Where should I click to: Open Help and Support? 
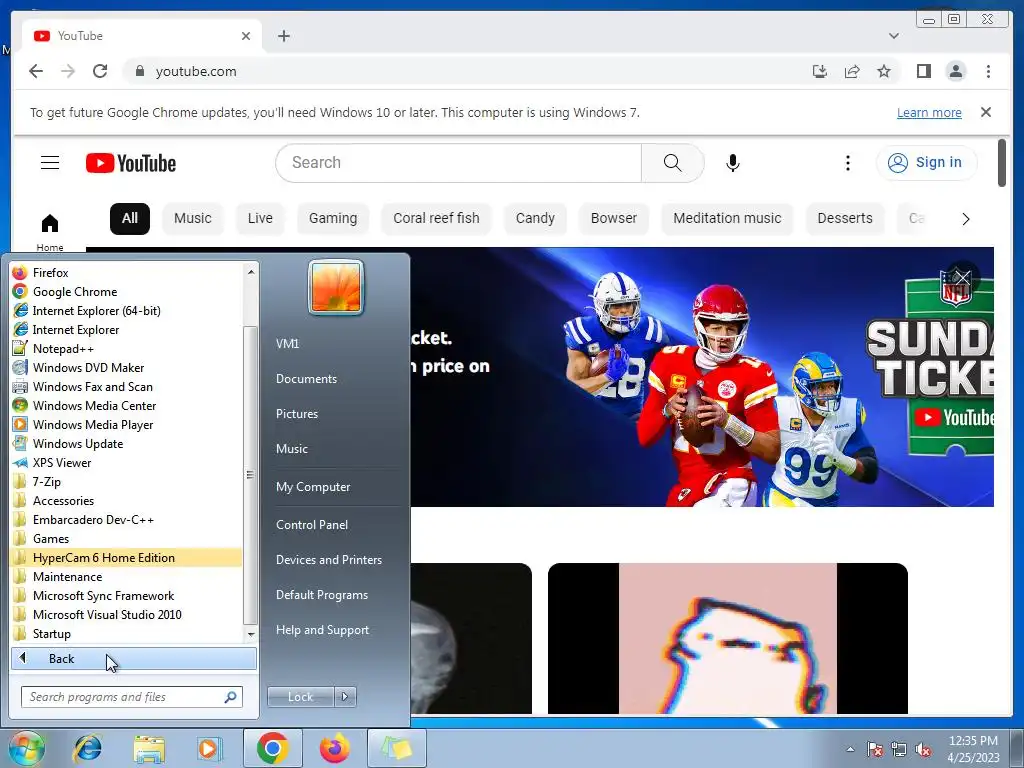tap(322, 630)
